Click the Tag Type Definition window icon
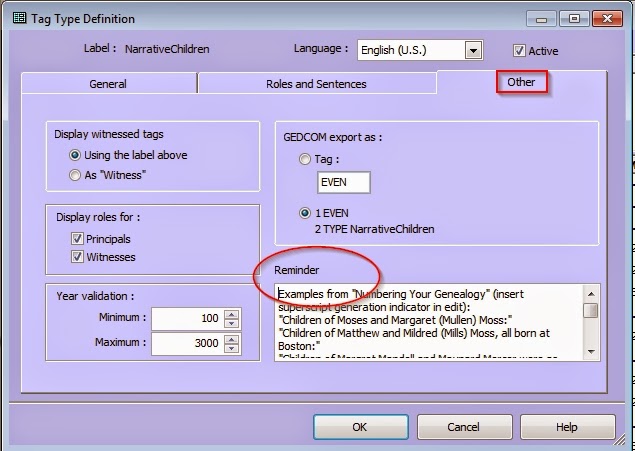635x451 pixels. pos(19,18)
